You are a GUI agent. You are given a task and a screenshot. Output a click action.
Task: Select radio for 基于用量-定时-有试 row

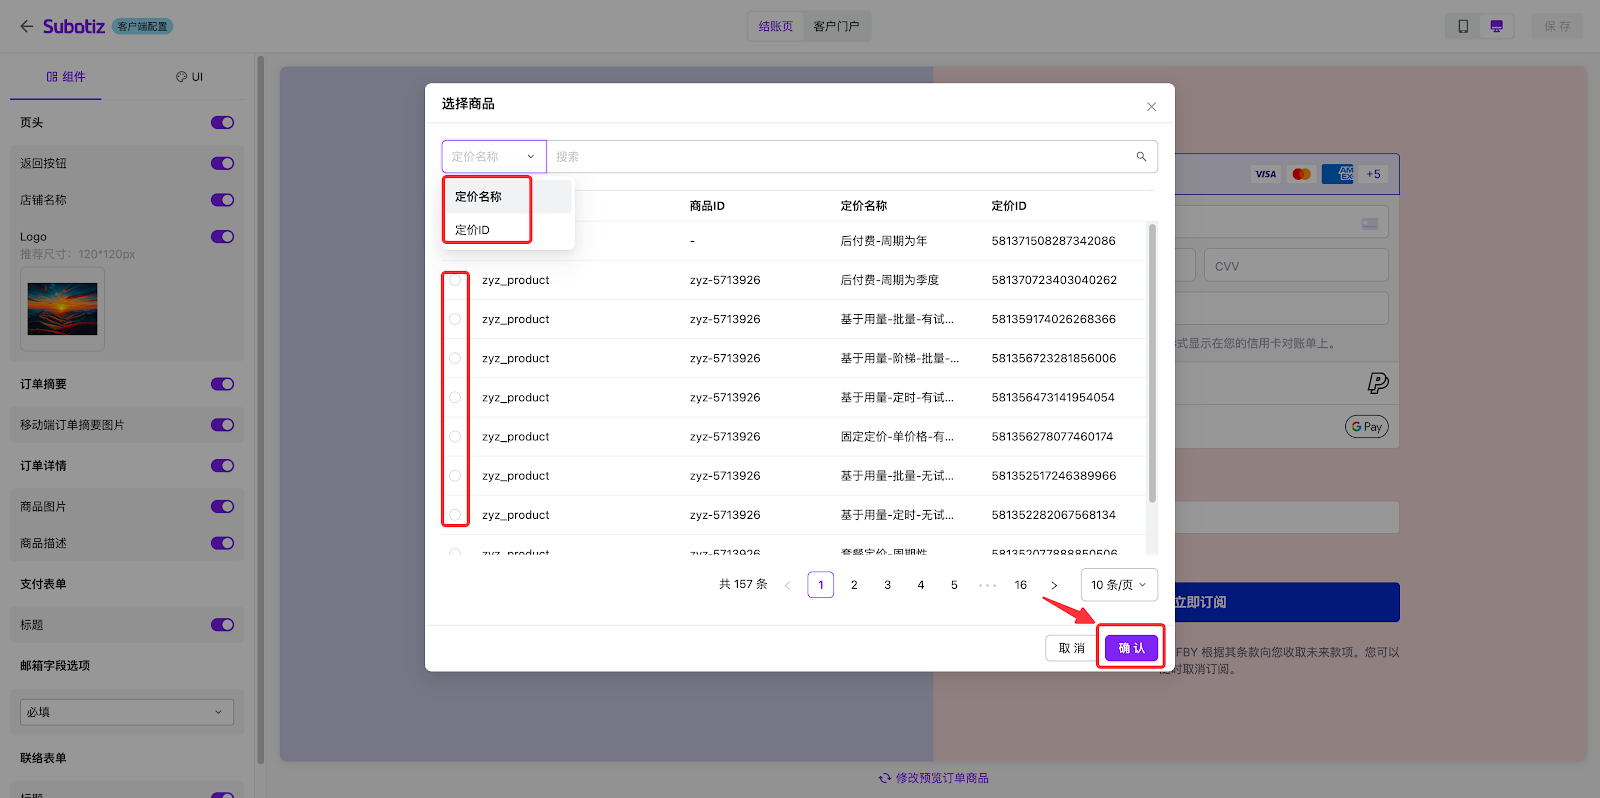point(455,398)
